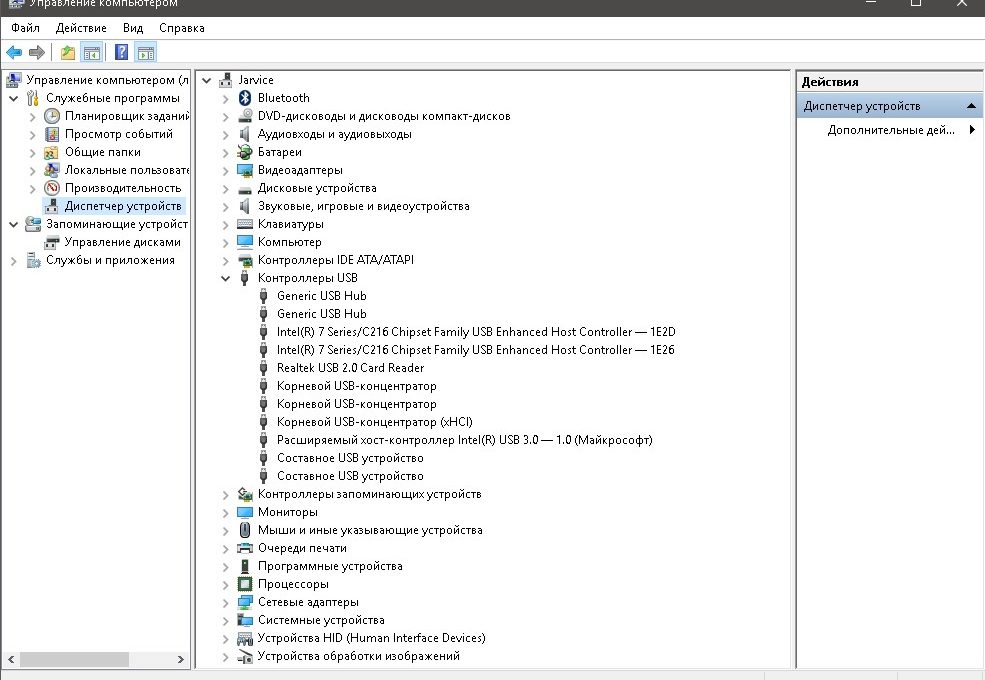Collapse the Служебные программы node
The height and width of the screenshot is (680, 985).
13,99
